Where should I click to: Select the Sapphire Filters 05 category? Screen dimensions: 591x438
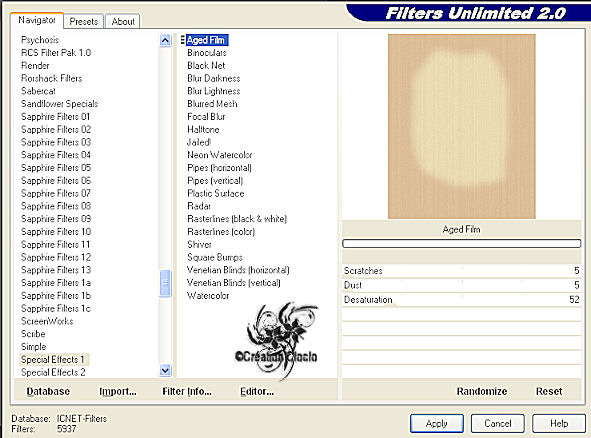coord(56,168)
